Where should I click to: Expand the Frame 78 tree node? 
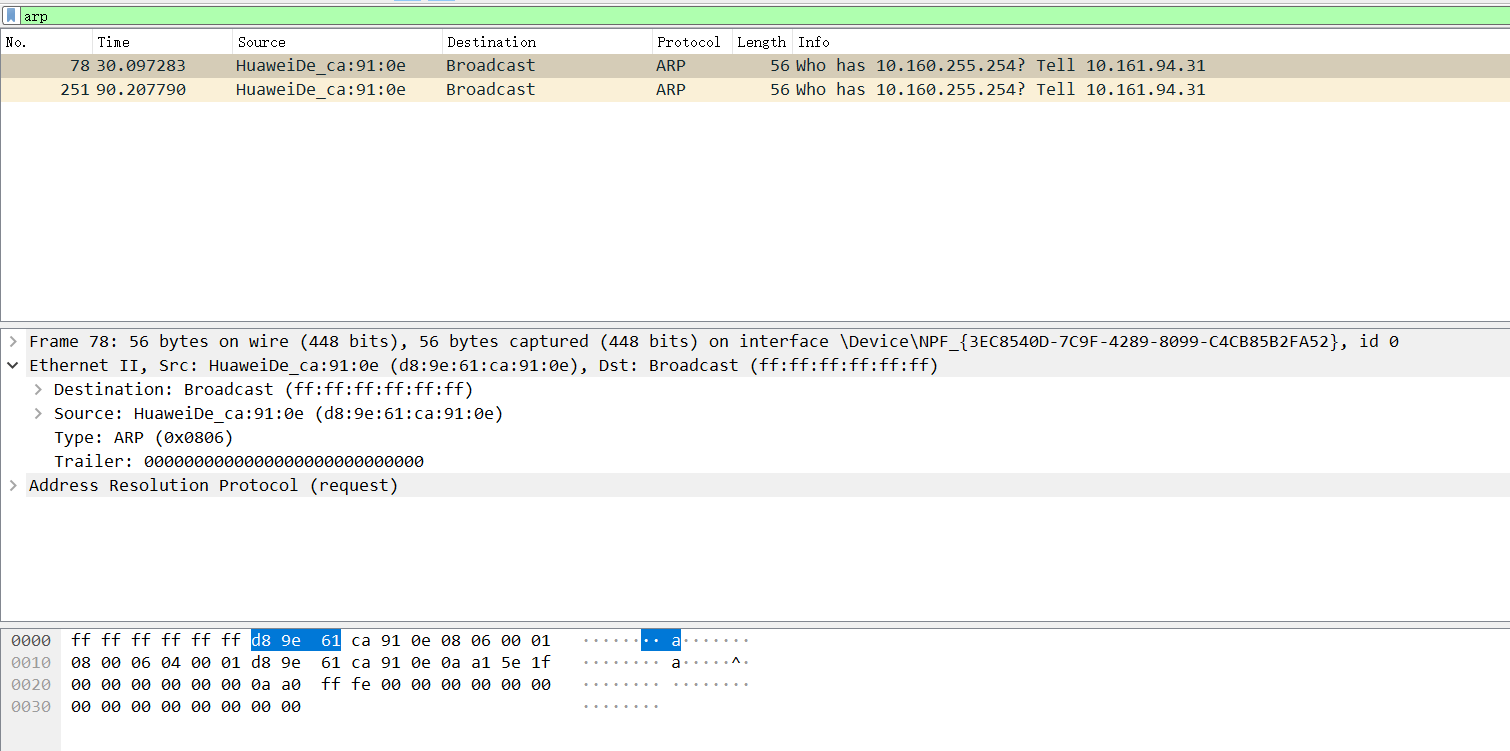point(13,342)
